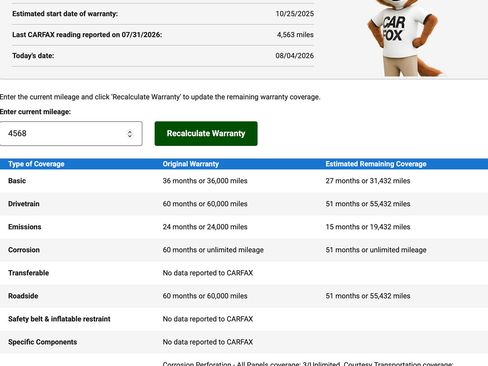Click the 'Basic' coverage row label
Screen dimensions: 488x366
[x=17, y=181]
